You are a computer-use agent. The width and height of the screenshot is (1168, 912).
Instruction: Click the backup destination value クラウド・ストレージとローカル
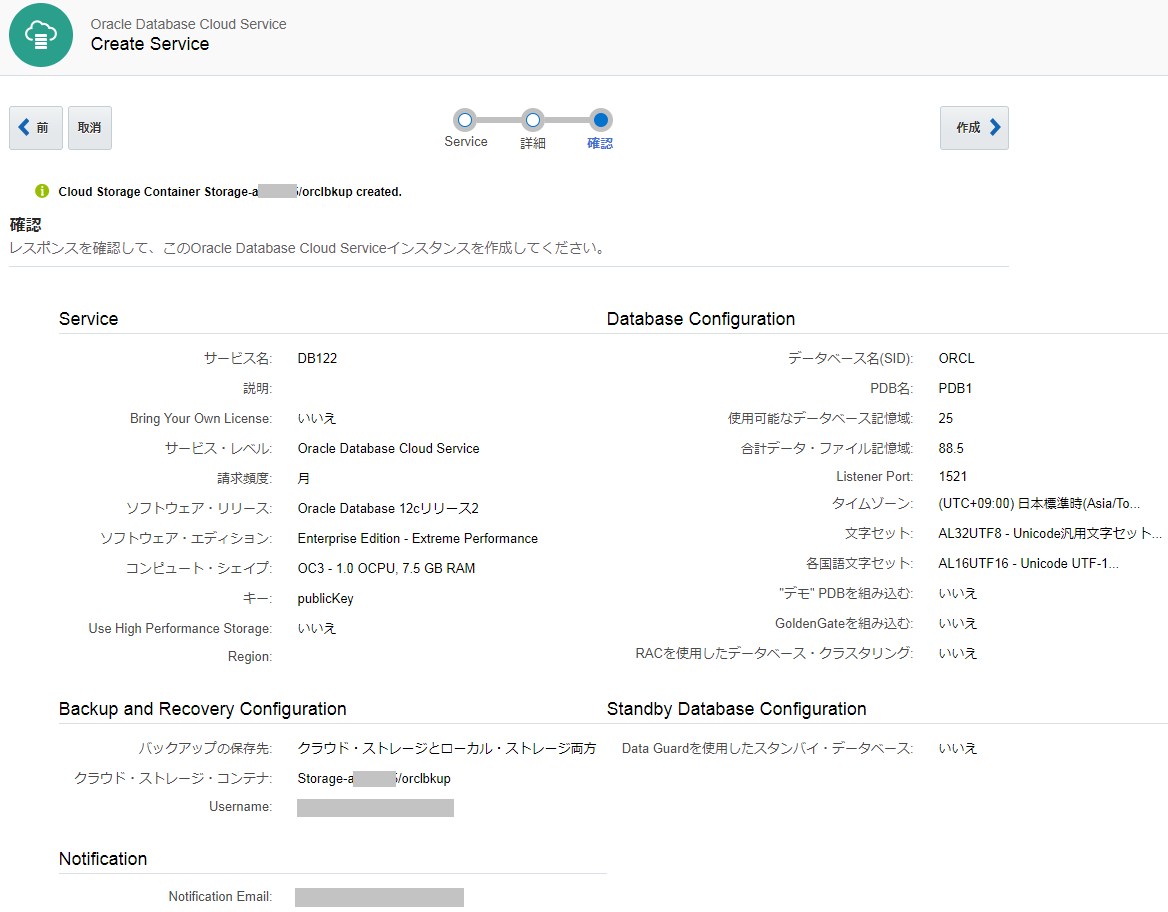(447, 749)
